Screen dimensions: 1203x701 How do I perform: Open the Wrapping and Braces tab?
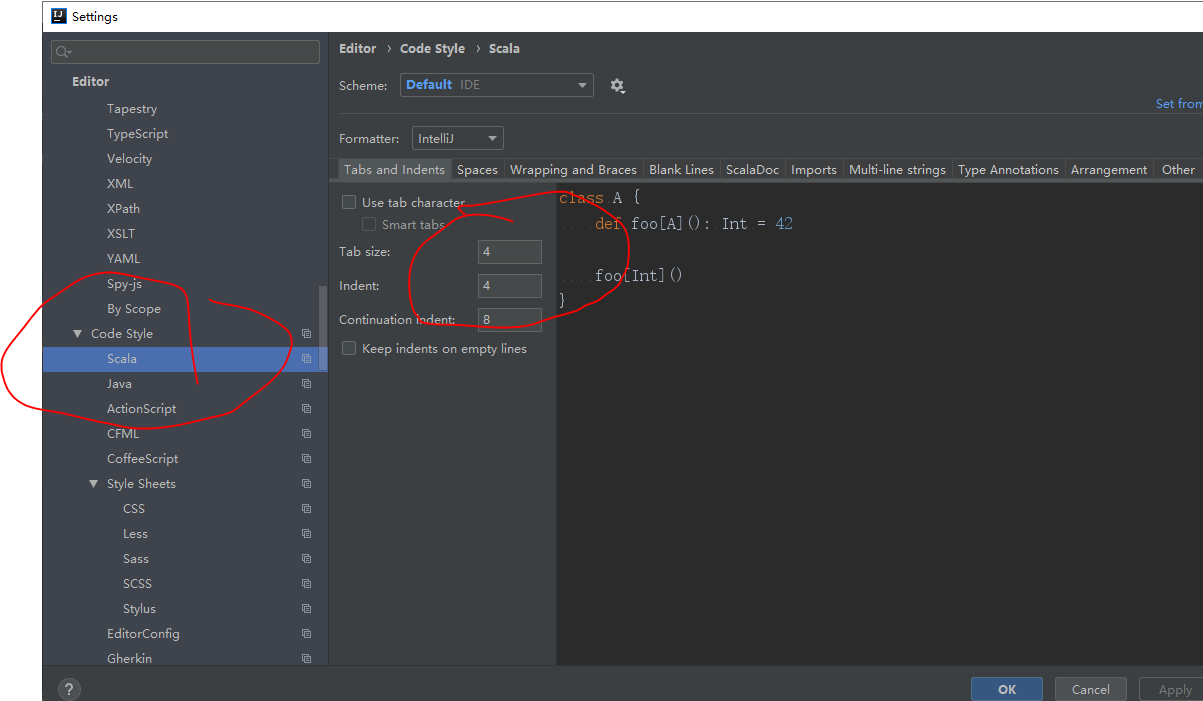(x=573, y=170)
